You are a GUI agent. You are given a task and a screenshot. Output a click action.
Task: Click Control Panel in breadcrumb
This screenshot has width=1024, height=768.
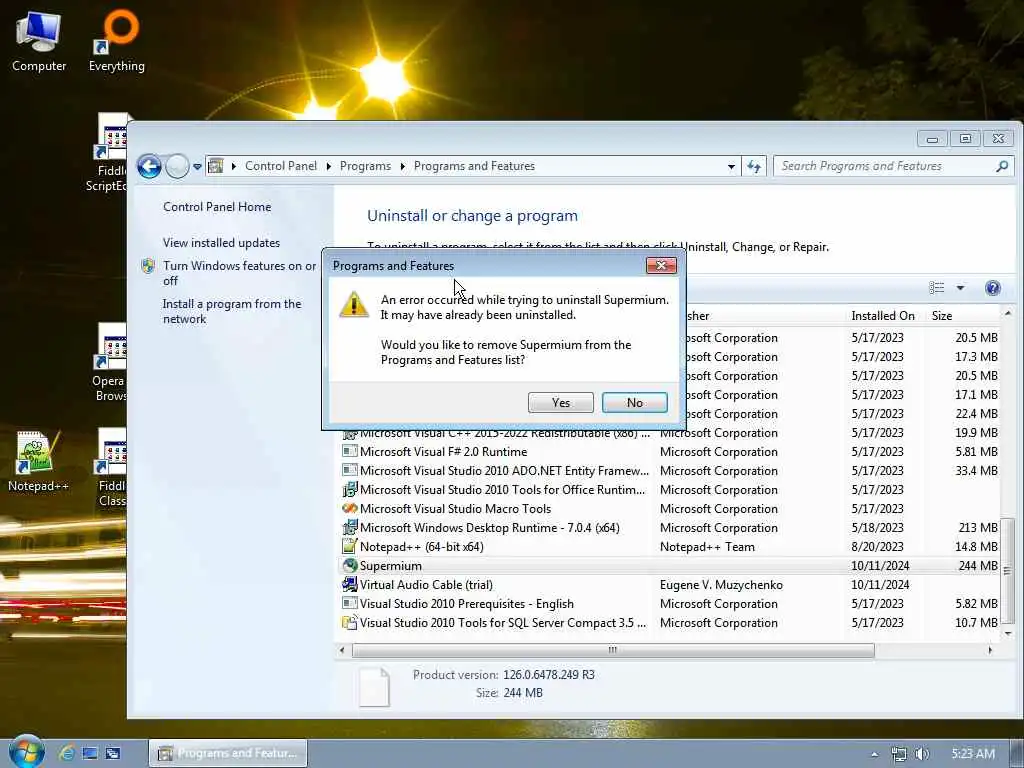pyautogui.click(x=281, y=166)
